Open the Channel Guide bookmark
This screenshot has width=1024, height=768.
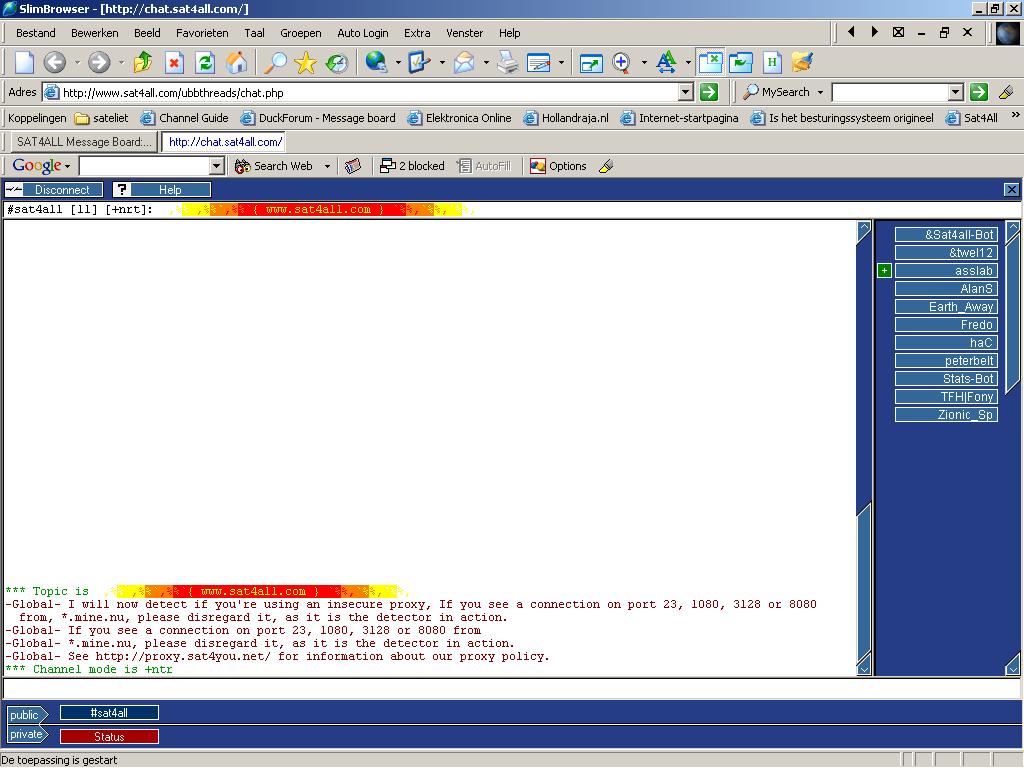click(x=185, y=118)
